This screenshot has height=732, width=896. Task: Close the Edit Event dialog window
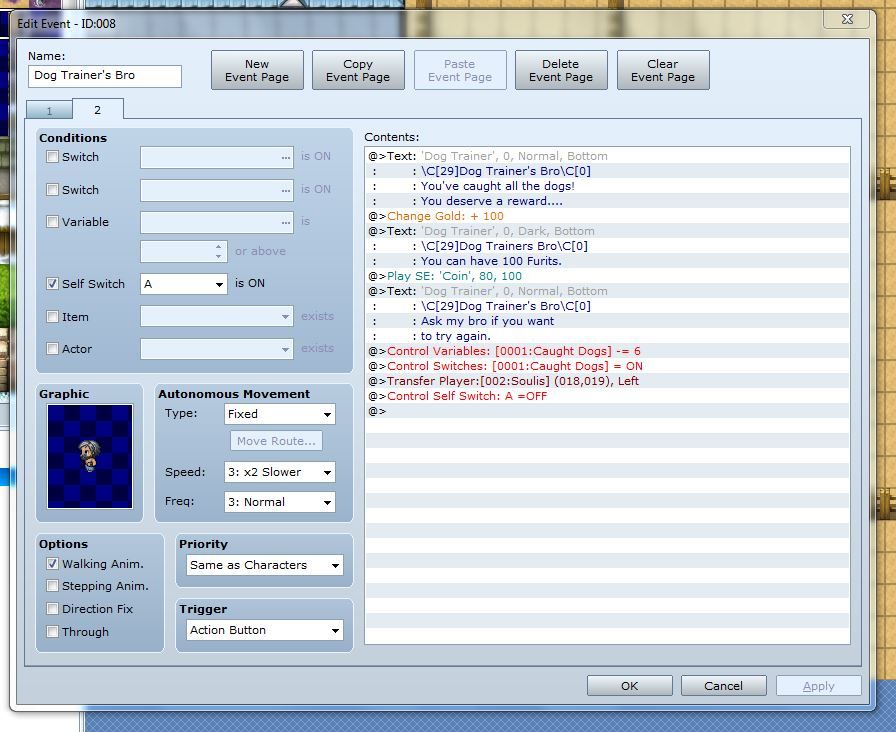tap(847, 19)
